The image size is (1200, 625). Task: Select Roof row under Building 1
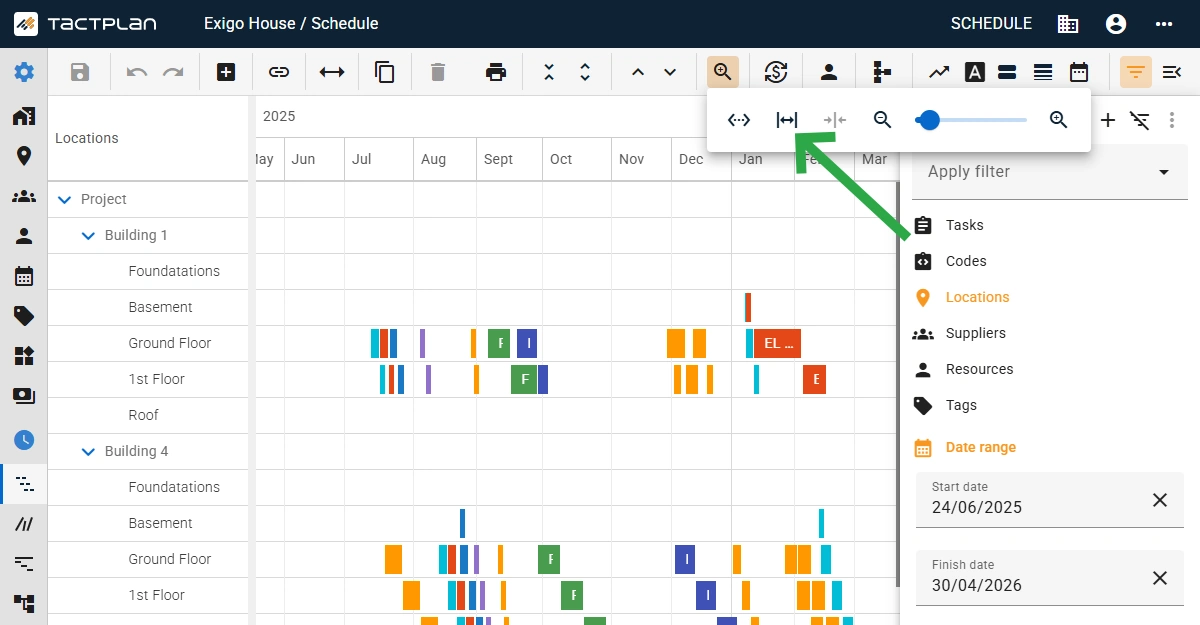pos(148,415)
